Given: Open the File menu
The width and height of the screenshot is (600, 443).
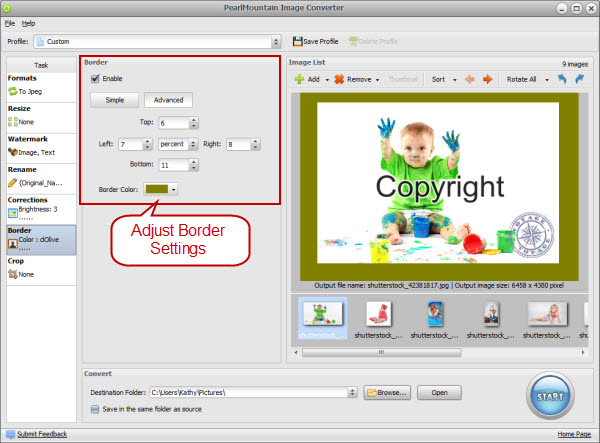Looking at the screenshot, I should (x=9, y=22).
